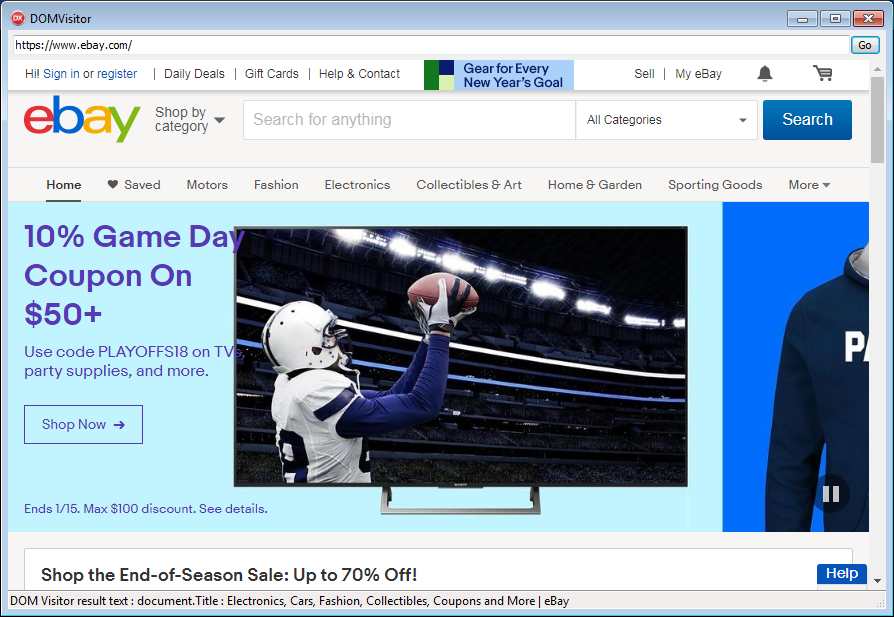The width and height of the screenshot is (894, 617).
Task: Open the shopping cart icon
Action: click(x=823, y=73)
